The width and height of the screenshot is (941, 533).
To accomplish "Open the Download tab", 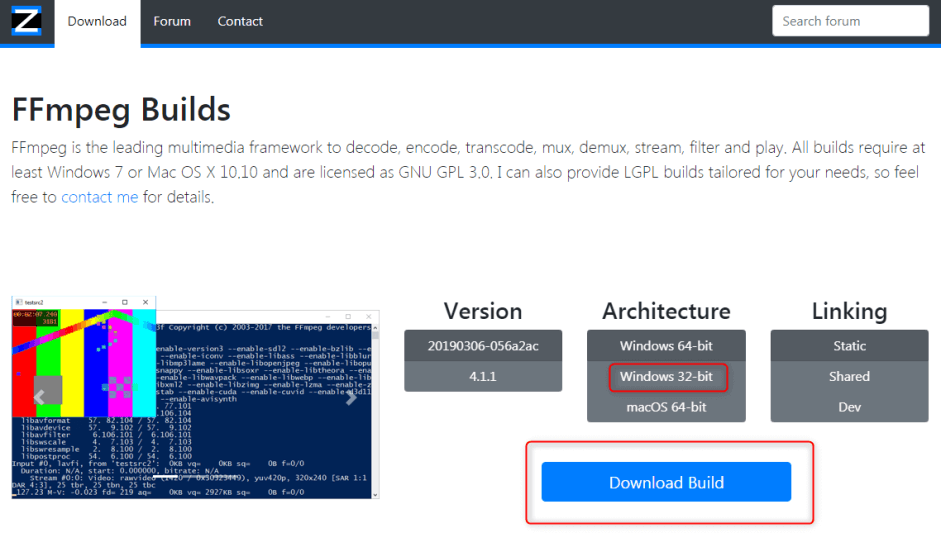I will point(97,22).
